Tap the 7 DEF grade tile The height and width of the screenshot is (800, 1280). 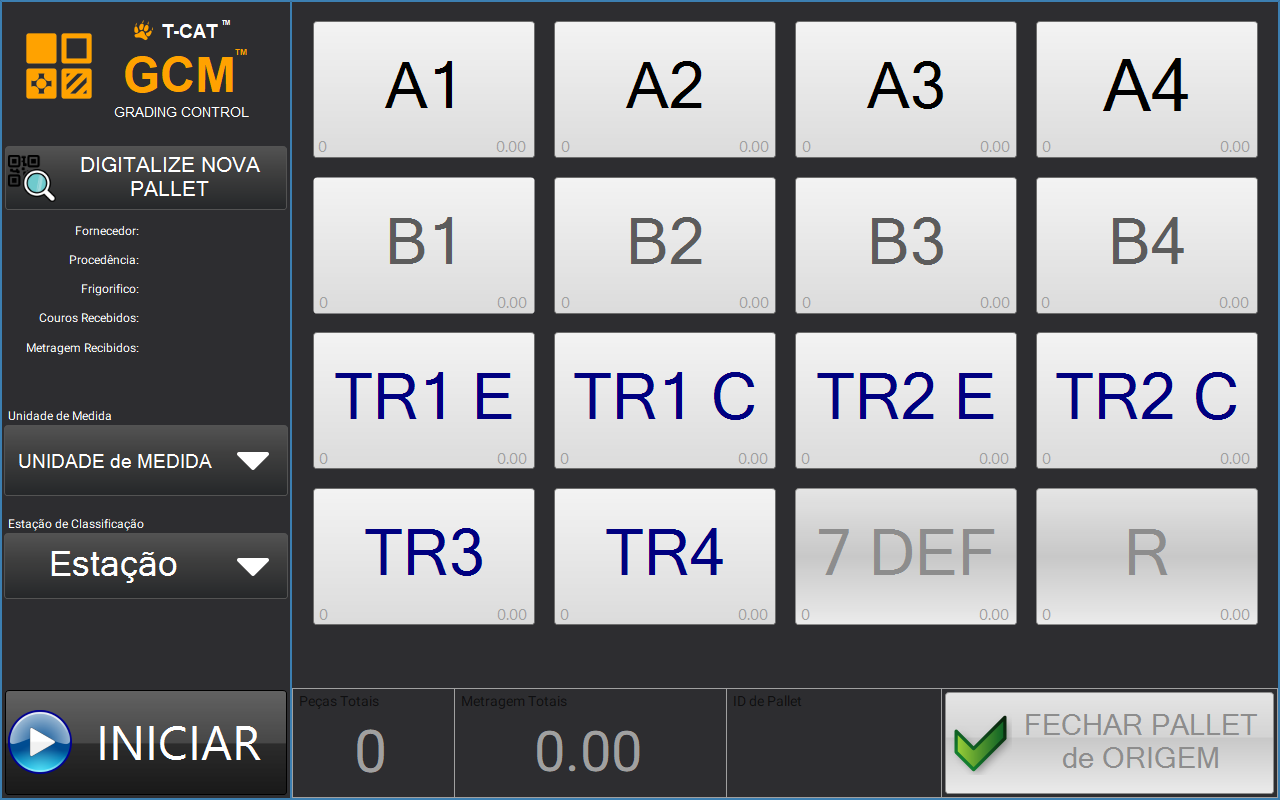[906, 557]
